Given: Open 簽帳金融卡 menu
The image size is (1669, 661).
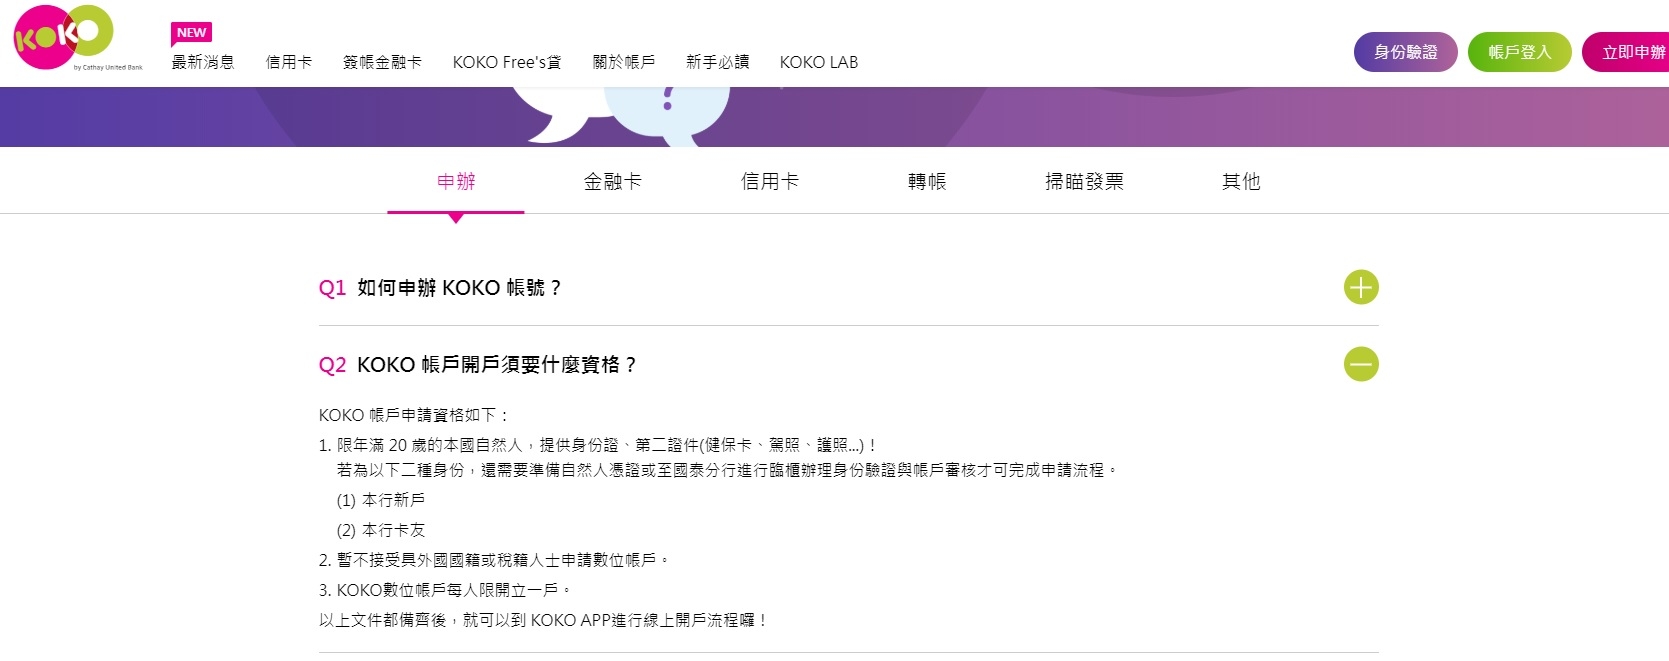Looking at the screenshot, I should (382, 62).
